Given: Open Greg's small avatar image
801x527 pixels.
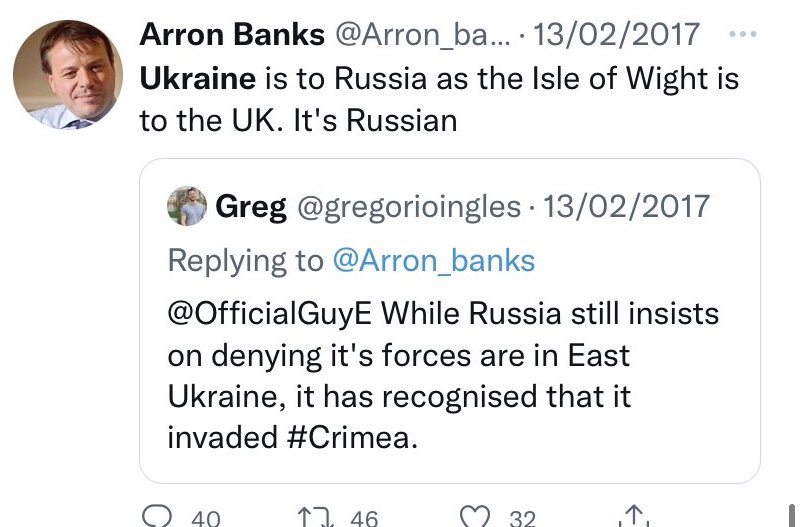Looking at the screenshot, I should (x=187, y=206).
